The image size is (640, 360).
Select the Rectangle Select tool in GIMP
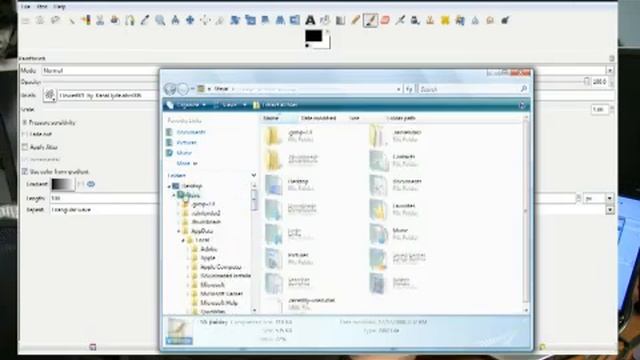pos(25,20)
